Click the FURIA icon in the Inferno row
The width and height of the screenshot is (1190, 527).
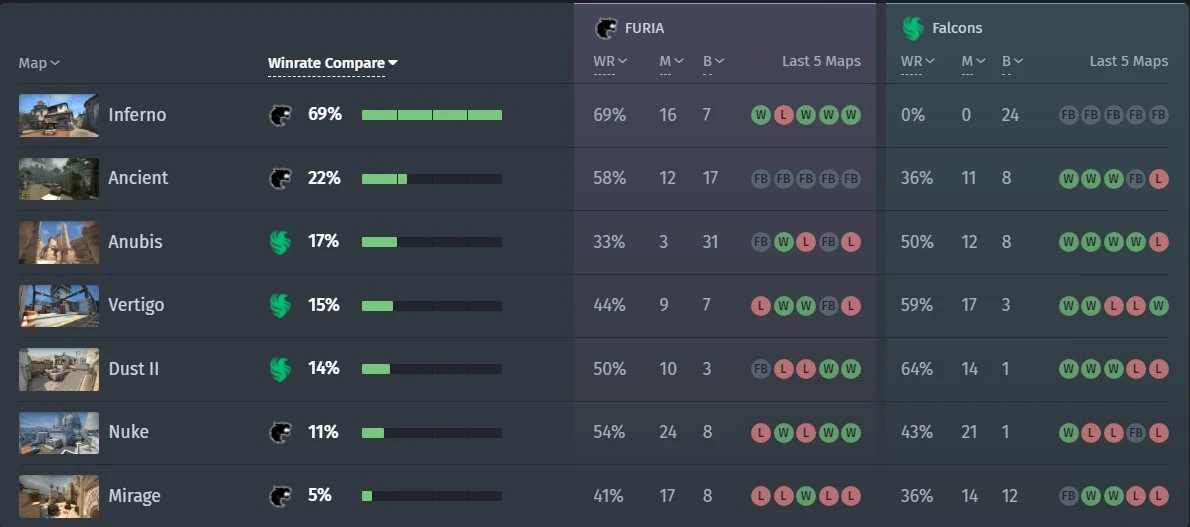280,115
